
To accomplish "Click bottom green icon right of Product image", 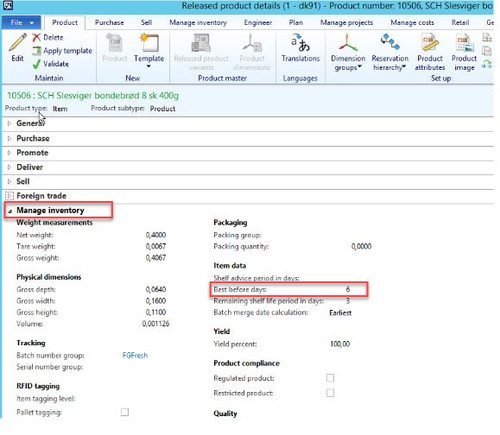I will (x=487, y=64).
